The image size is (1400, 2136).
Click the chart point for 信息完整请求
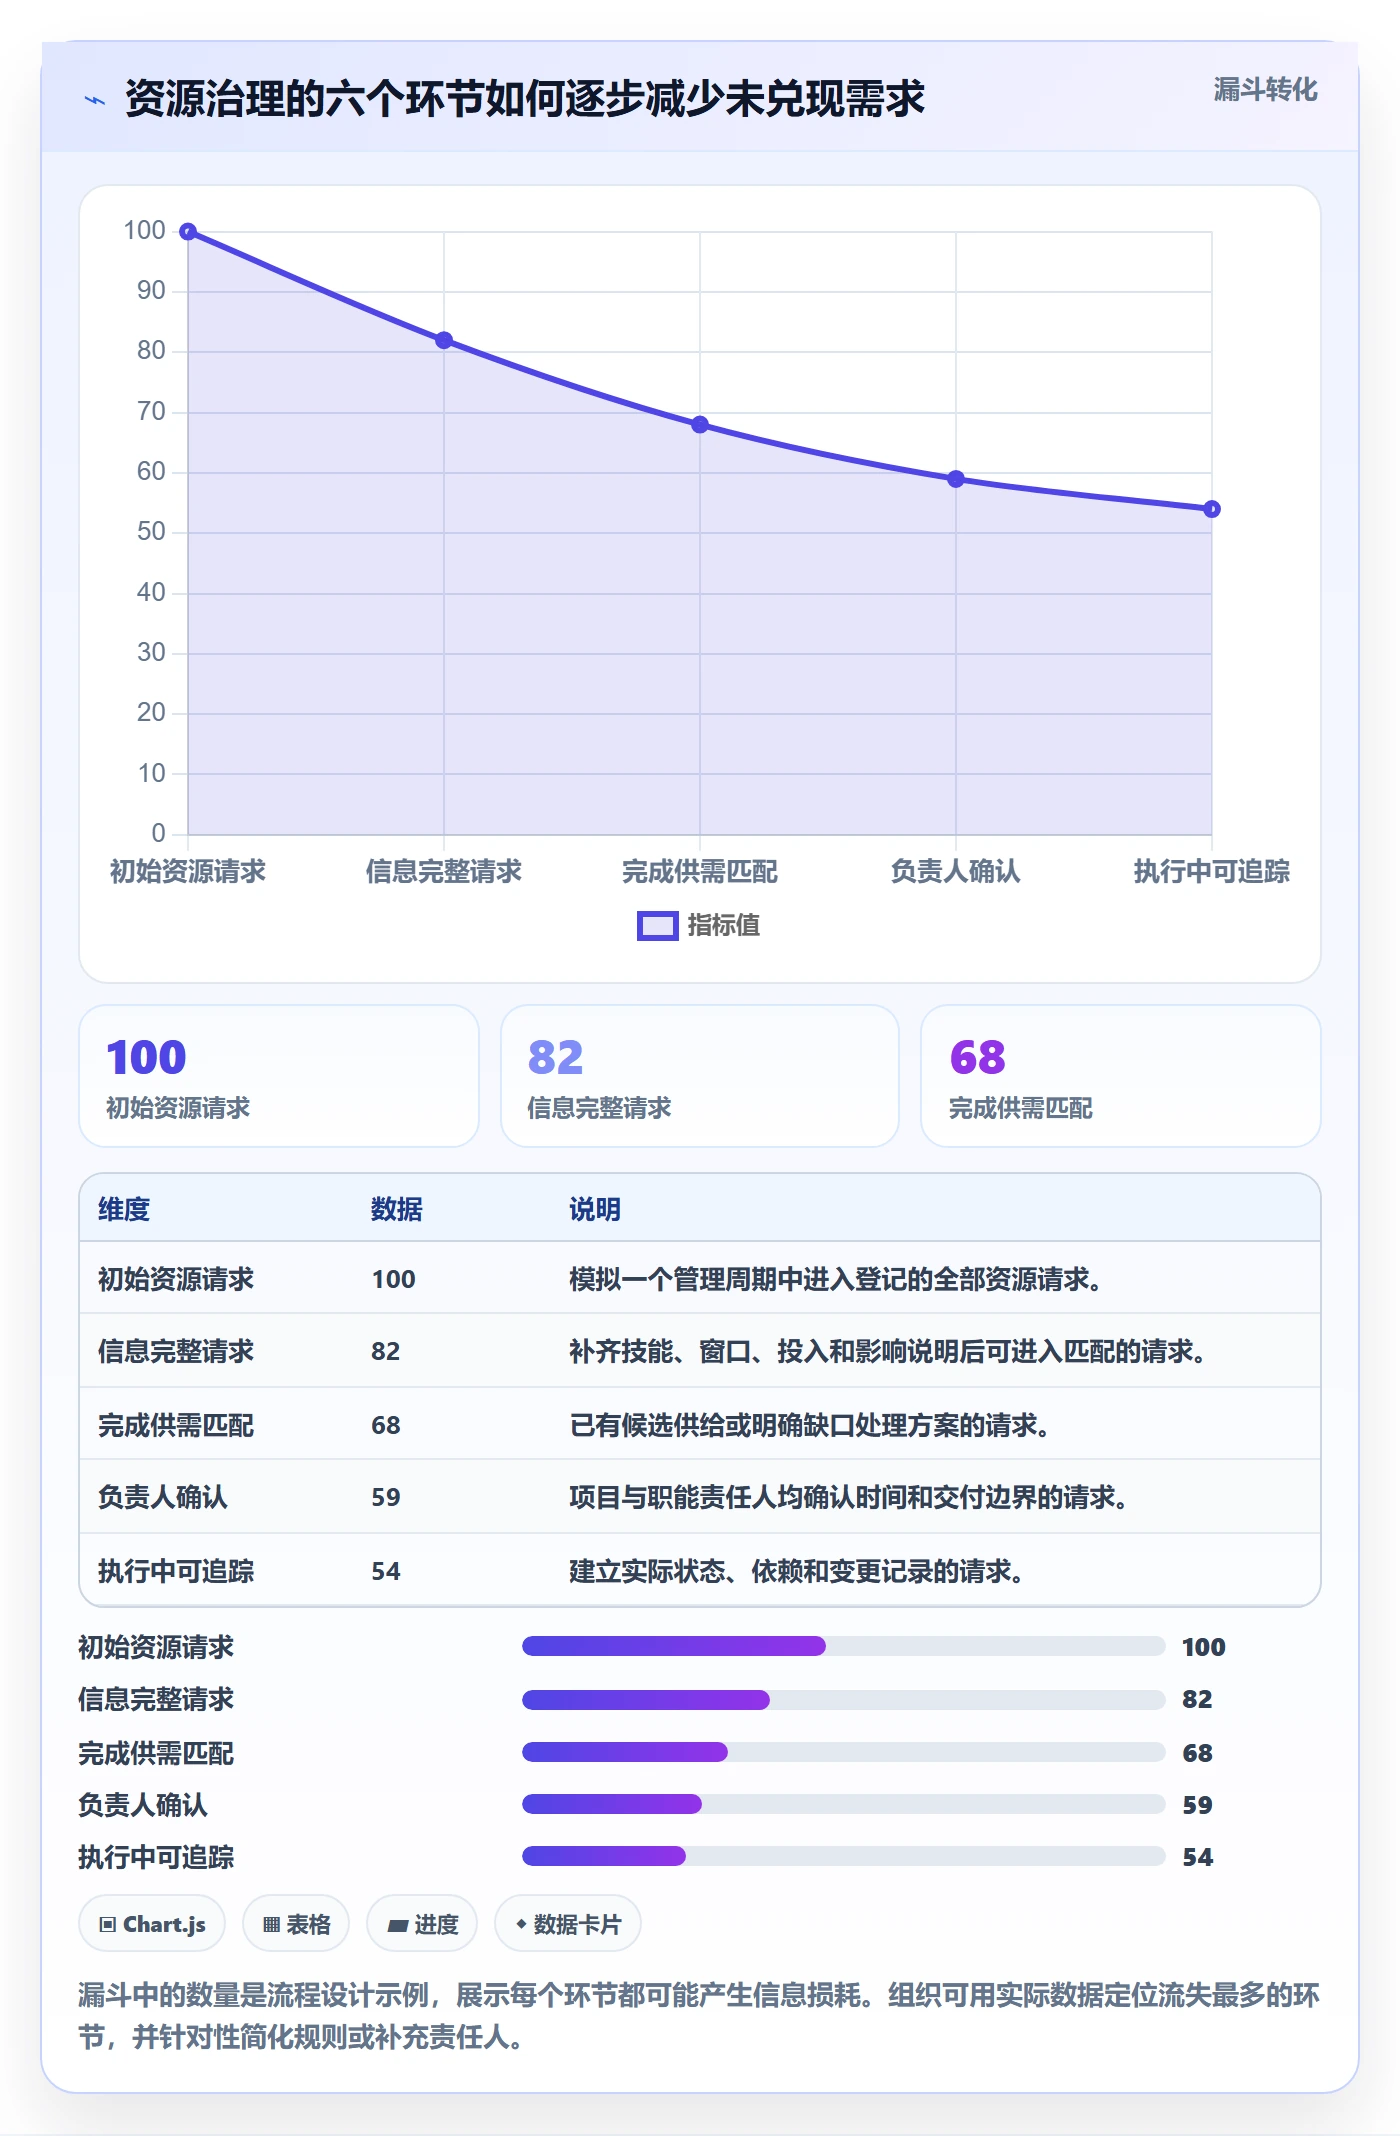444,340
